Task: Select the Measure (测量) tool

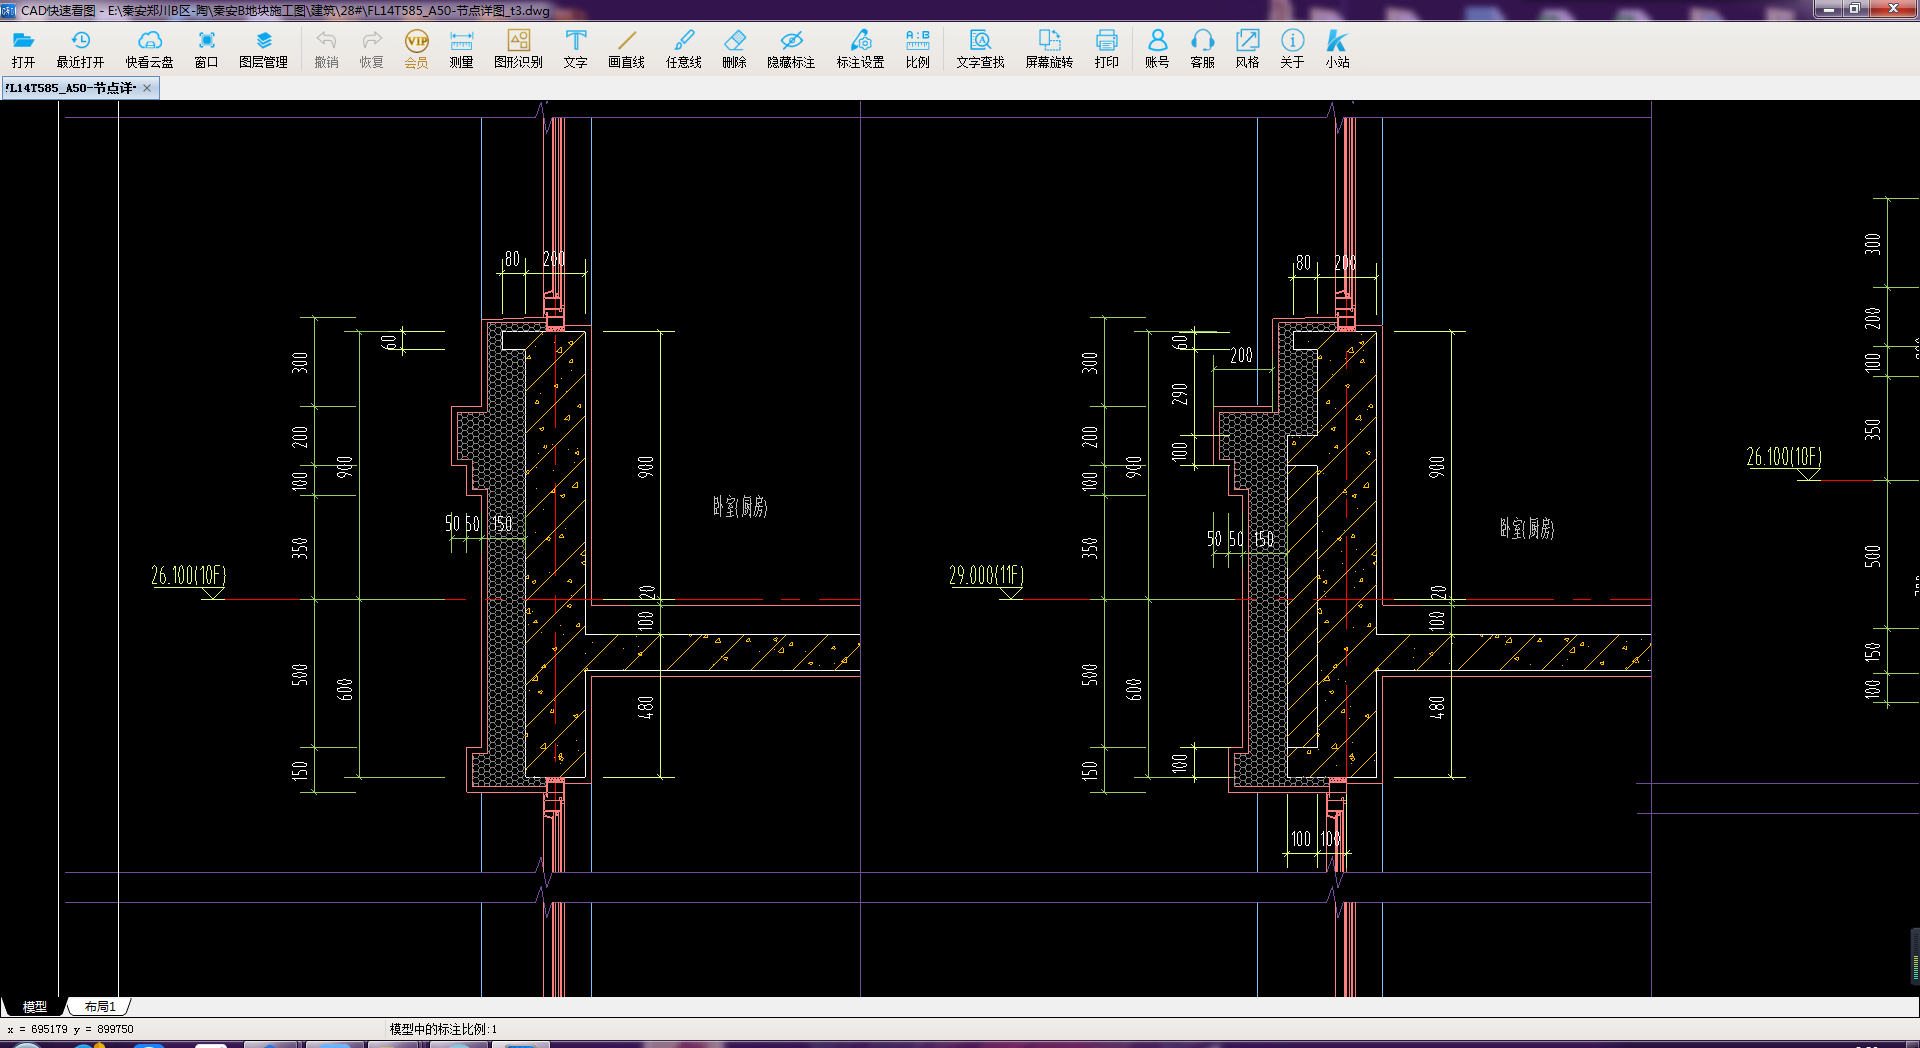Action: click(461, 48)
